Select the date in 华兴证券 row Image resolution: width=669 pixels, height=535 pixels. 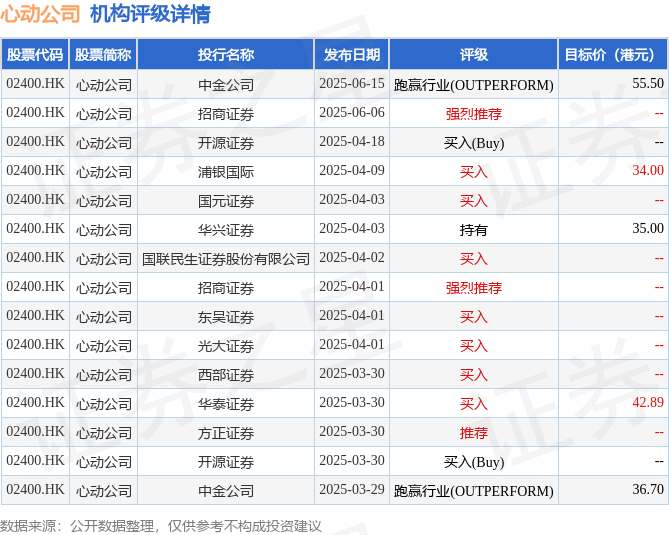pyautogui.click(x=352, y=229)
